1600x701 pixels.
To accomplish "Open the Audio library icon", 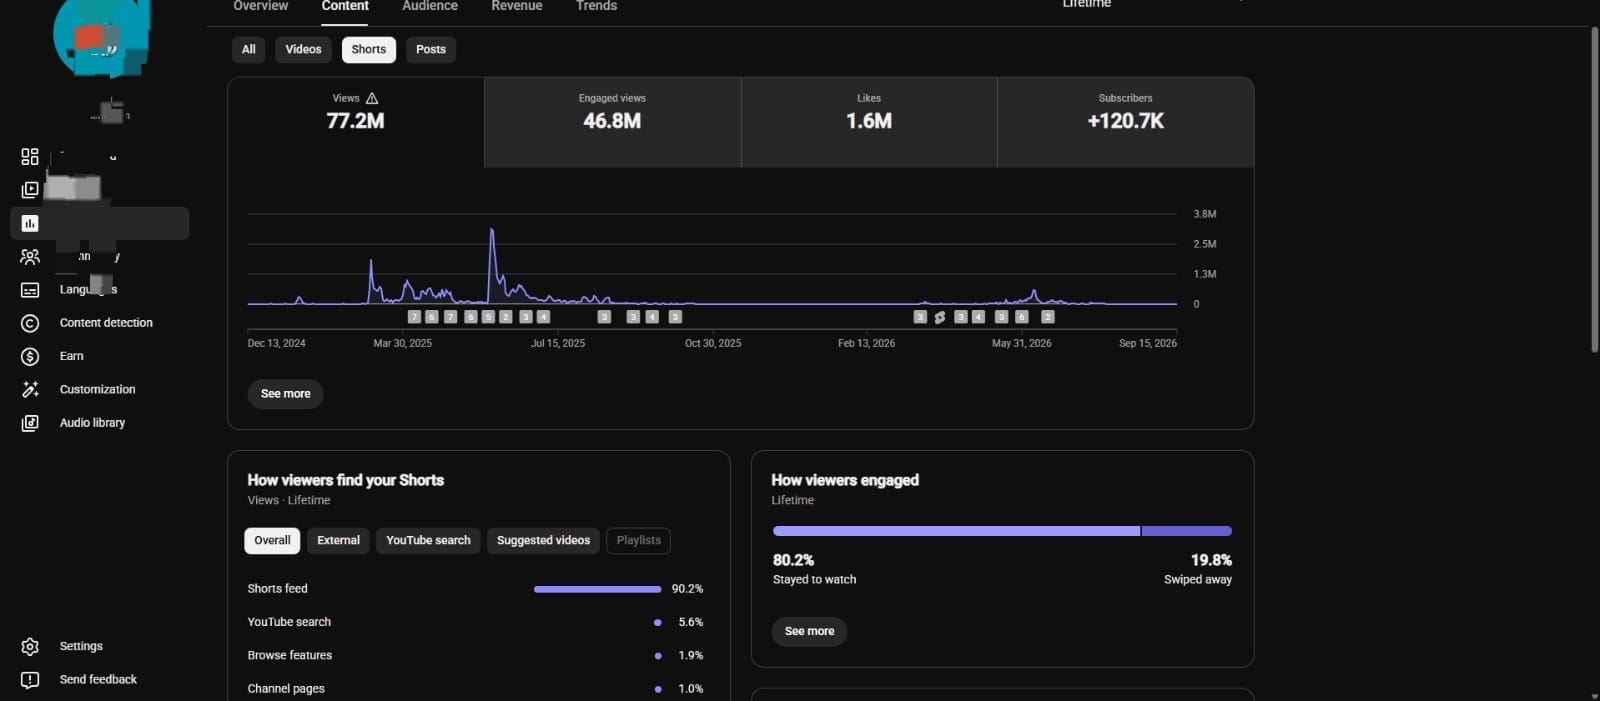I will [x=30, y=423].
